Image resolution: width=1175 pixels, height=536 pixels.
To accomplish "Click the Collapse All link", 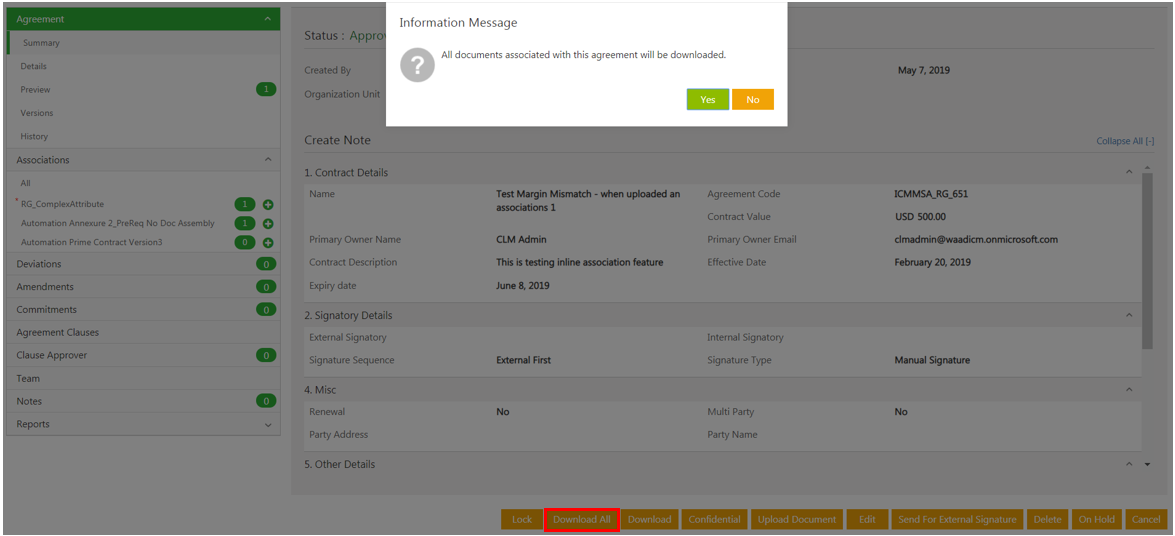I will tap(1125, 141).
